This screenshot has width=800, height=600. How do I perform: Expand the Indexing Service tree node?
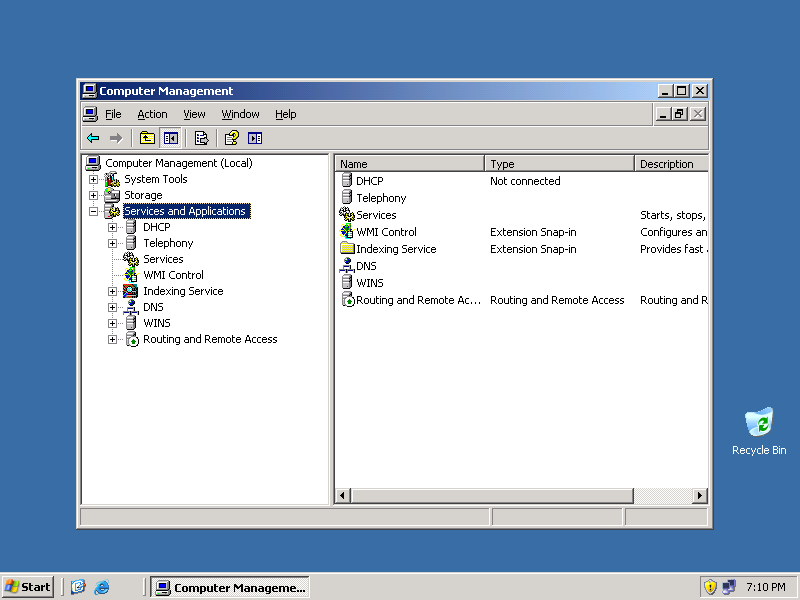click(x=112, y=291)
